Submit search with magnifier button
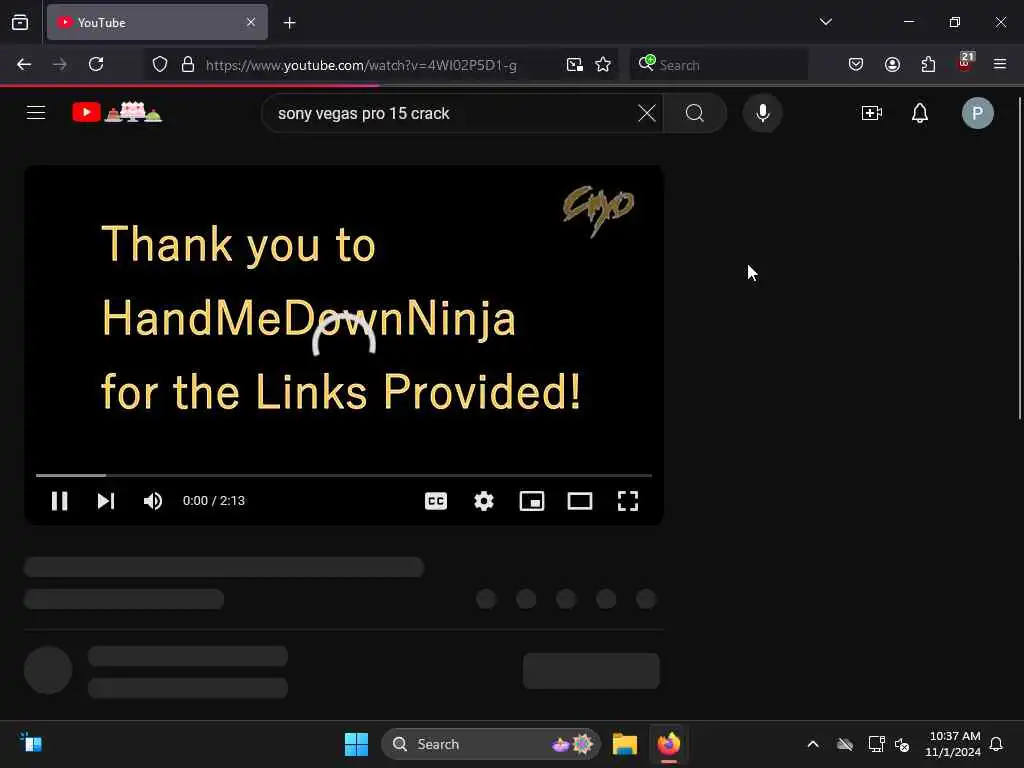The width and height of the screenshot is (1024, 768). [695, 113]
